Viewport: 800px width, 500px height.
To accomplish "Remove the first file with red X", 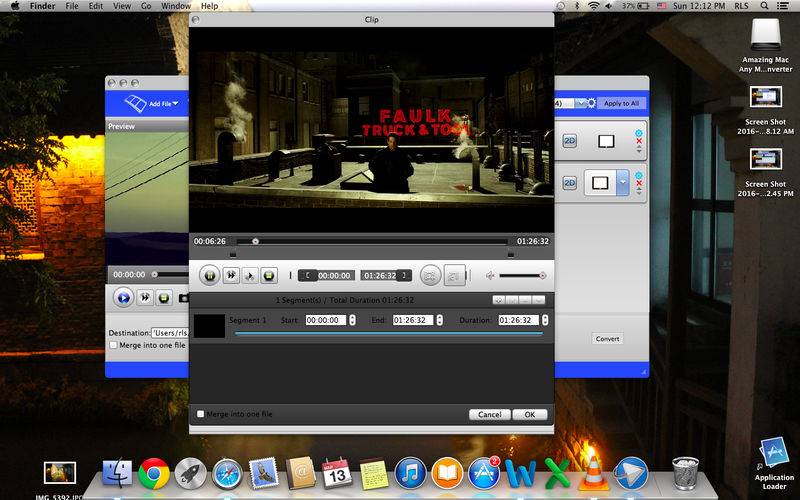I will [x=639, y=141].
